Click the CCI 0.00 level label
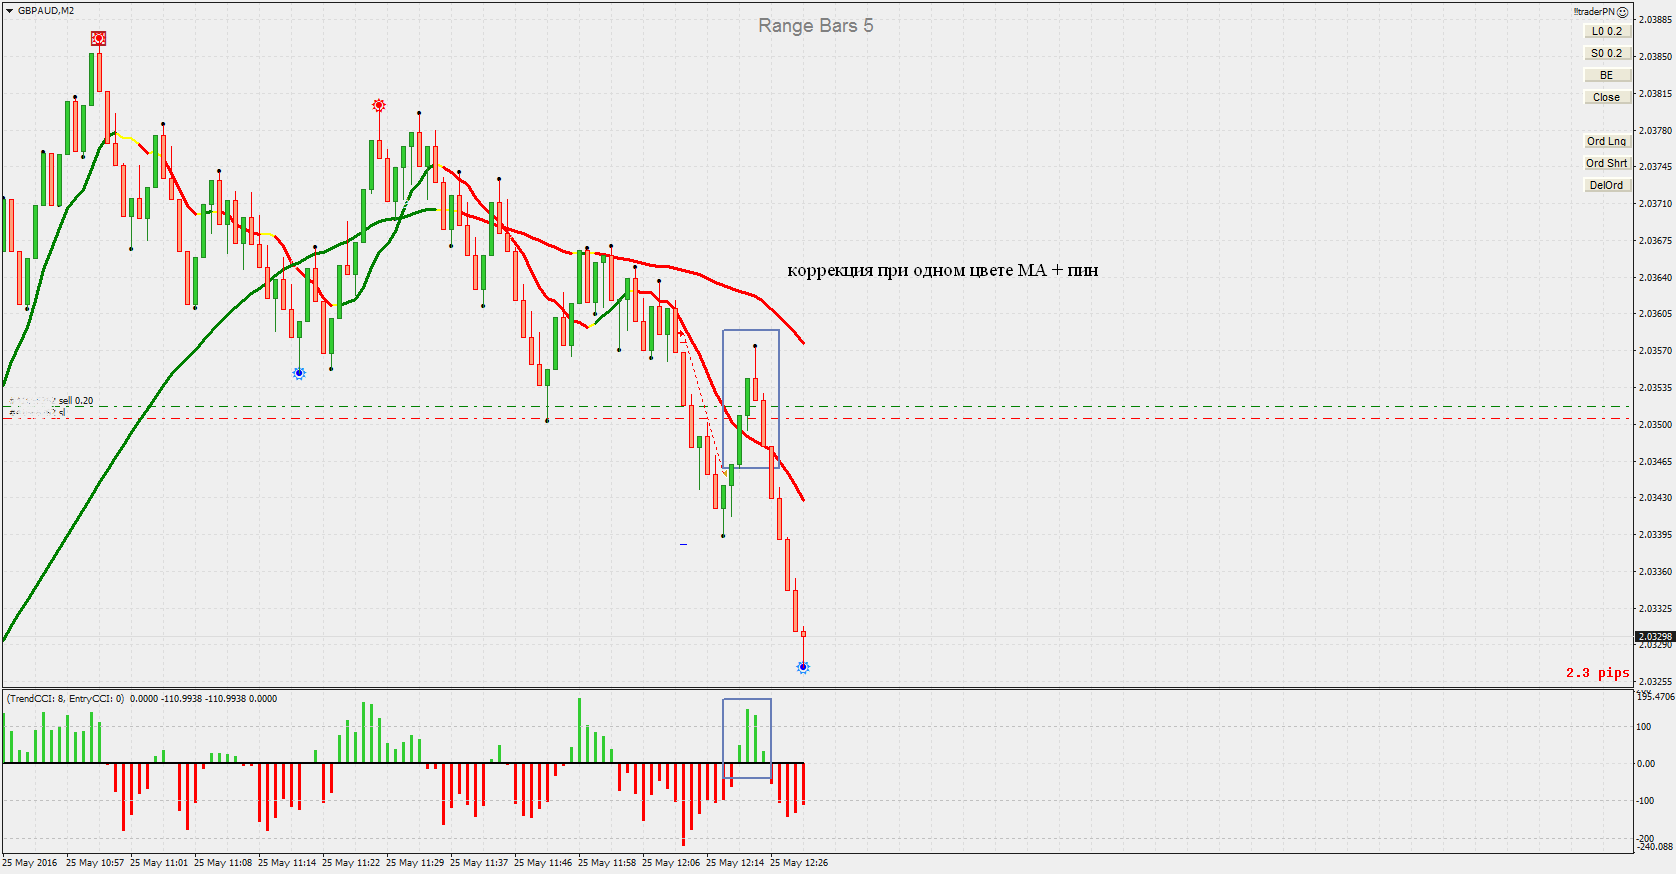The height and width of the screenshot is (874, 1676). tap(1645, 763)
